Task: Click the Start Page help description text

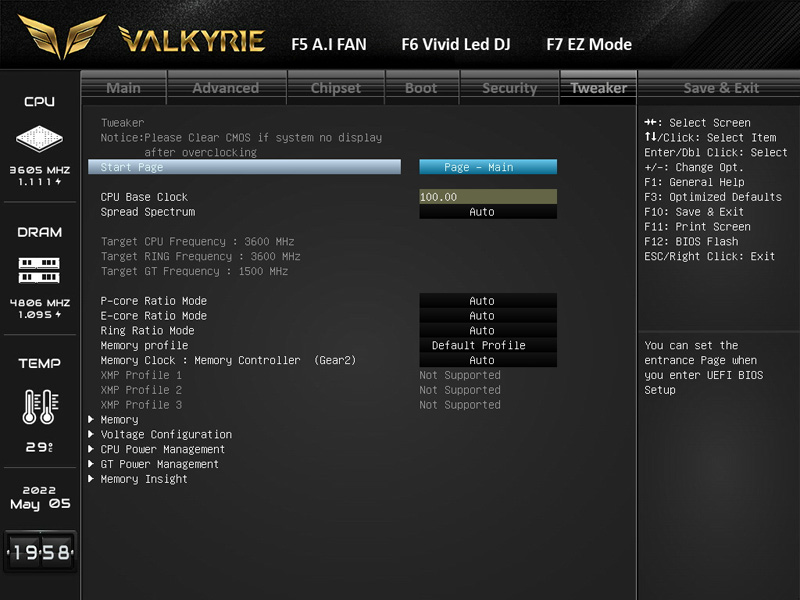Action: (704, 367)
